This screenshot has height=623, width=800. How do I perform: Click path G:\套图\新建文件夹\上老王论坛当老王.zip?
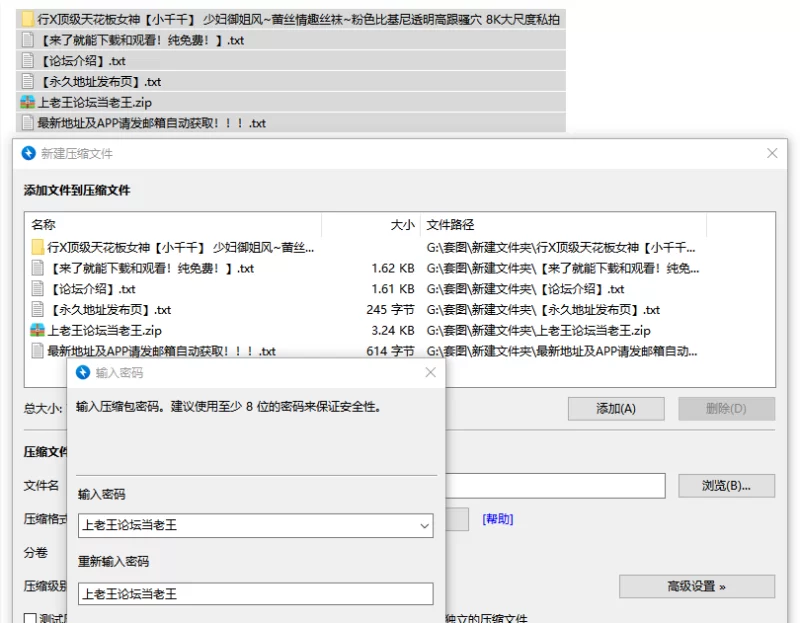tap(538, 331)
